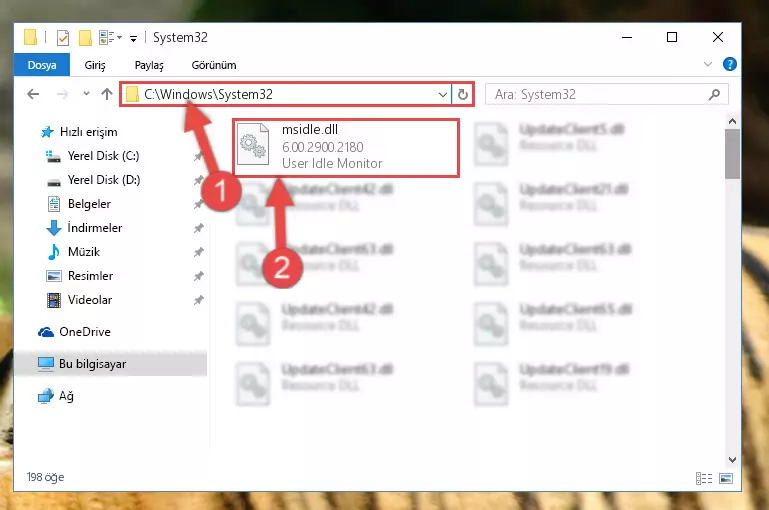The image size is (769, 510).
Task: Select the msidle.dll file
Action: point(346,147)
